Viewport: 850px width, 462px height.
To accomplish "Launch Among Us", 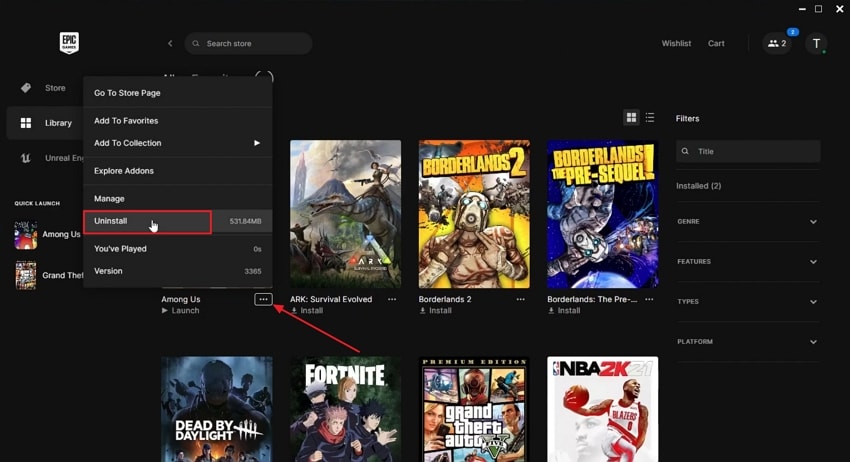I will (x=181, y=311).
